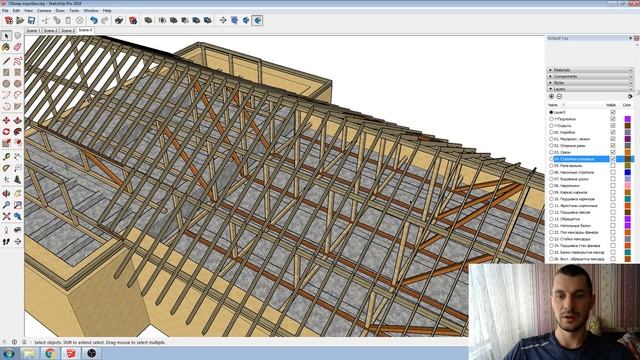Open OBS from the taskbar

pyautogui.click(x=91, y=353)
